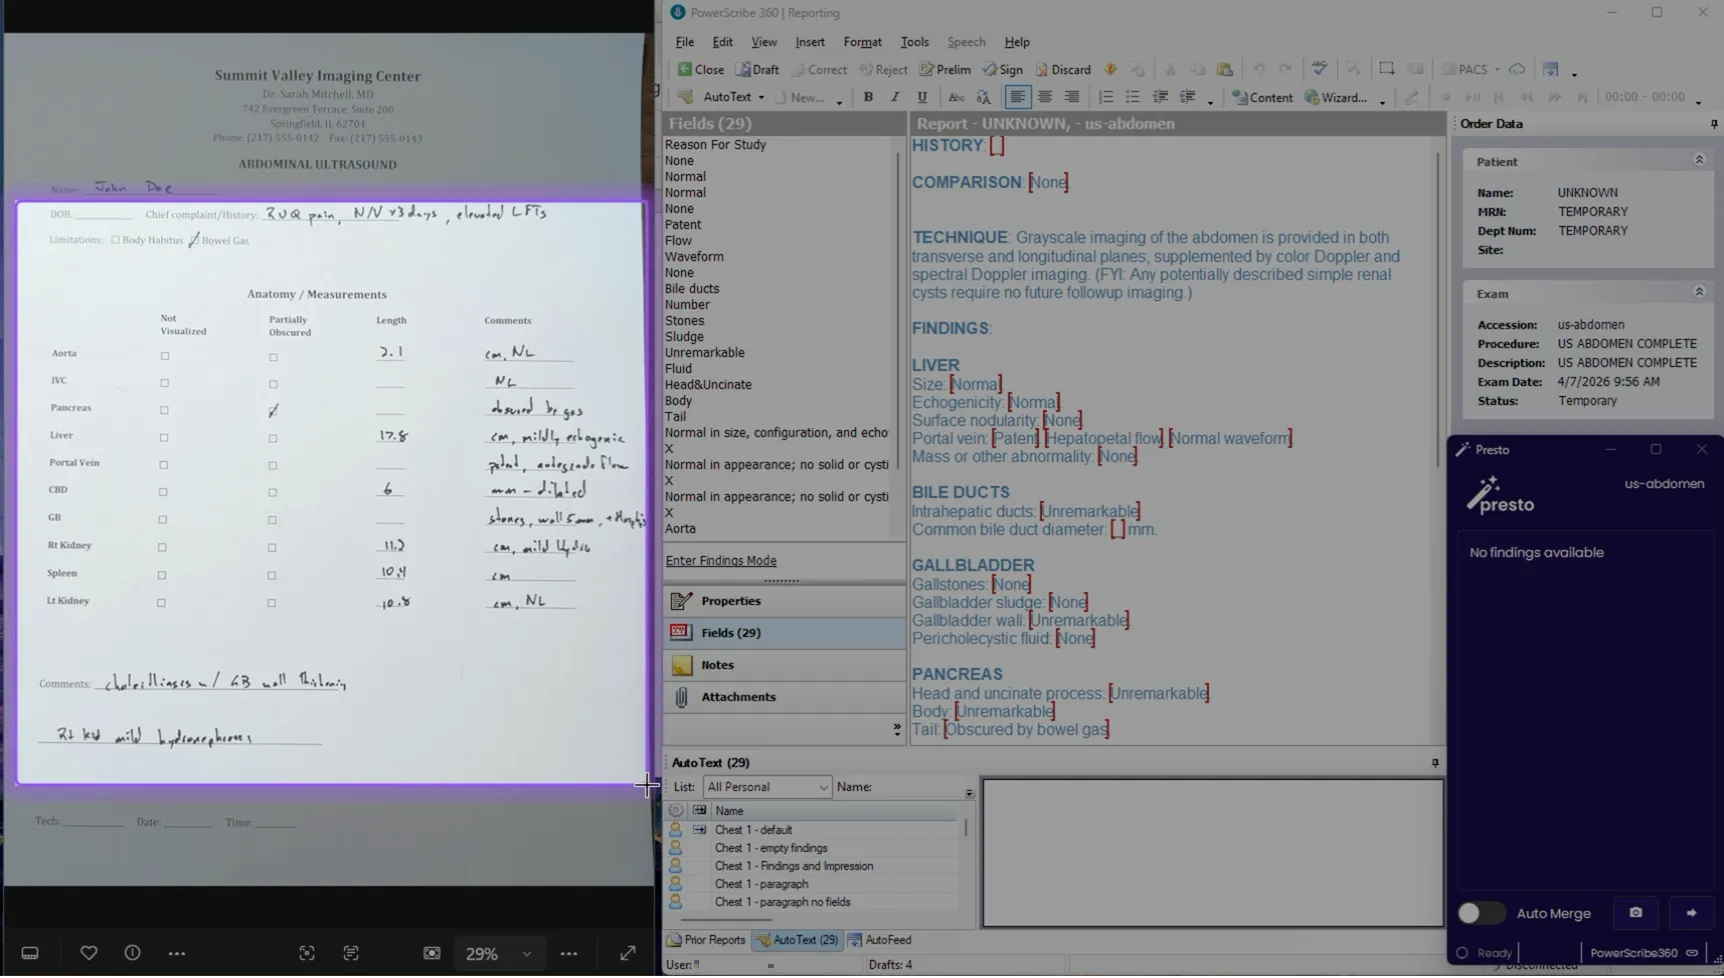Viewport: 1724px width, 978px height.
Task: Open document info in the image viewer
Action: [132, 952]
